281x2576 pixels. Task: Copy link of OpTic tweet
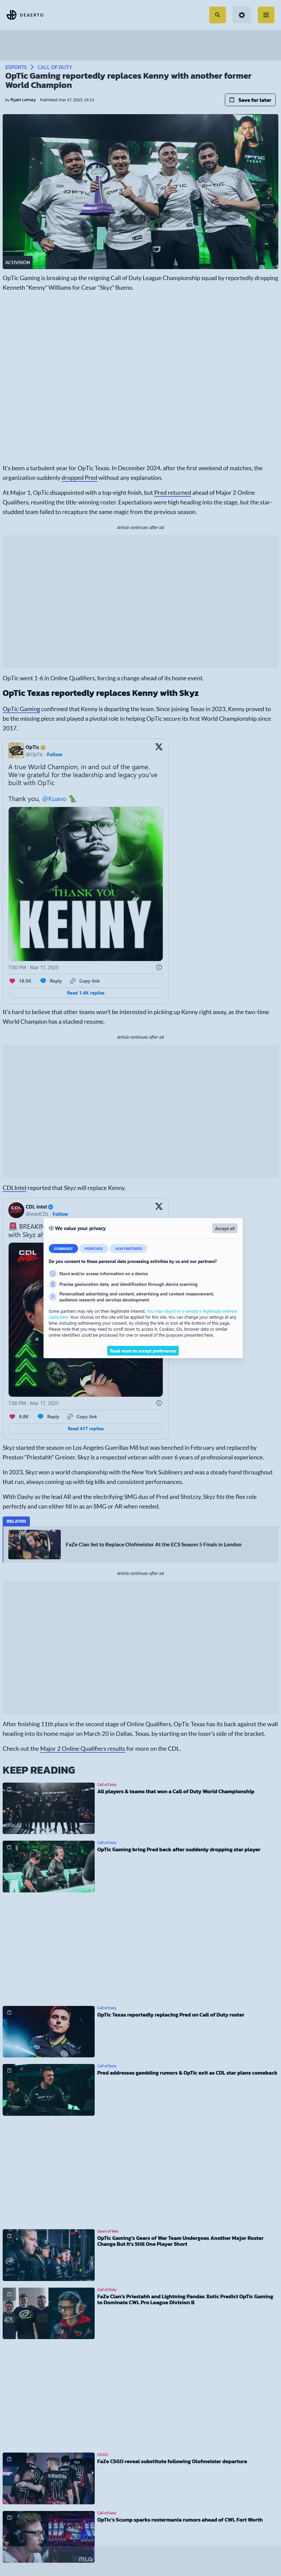pyautogui.click(x=85, y=981)
